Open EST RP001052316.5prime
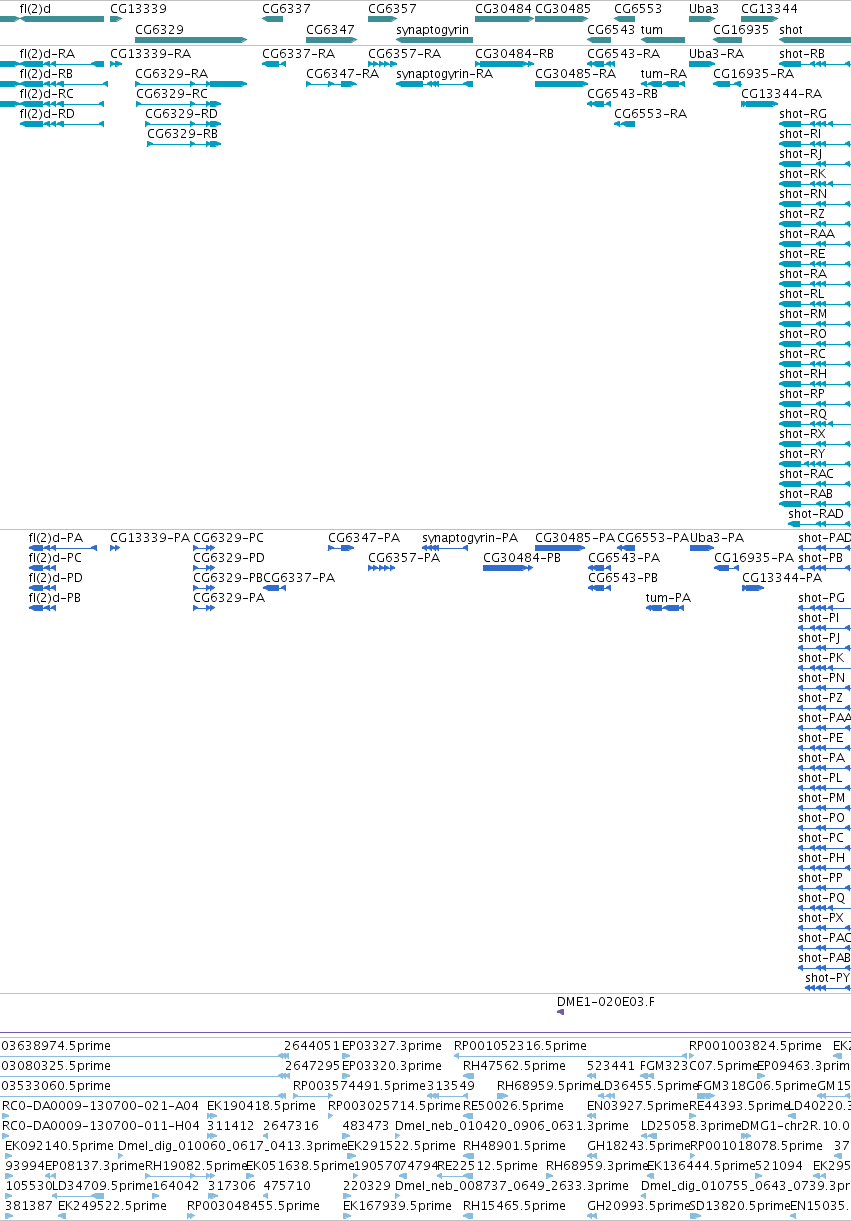The height and width of the screenshot is (1221, 851). tap(520, 1046)
